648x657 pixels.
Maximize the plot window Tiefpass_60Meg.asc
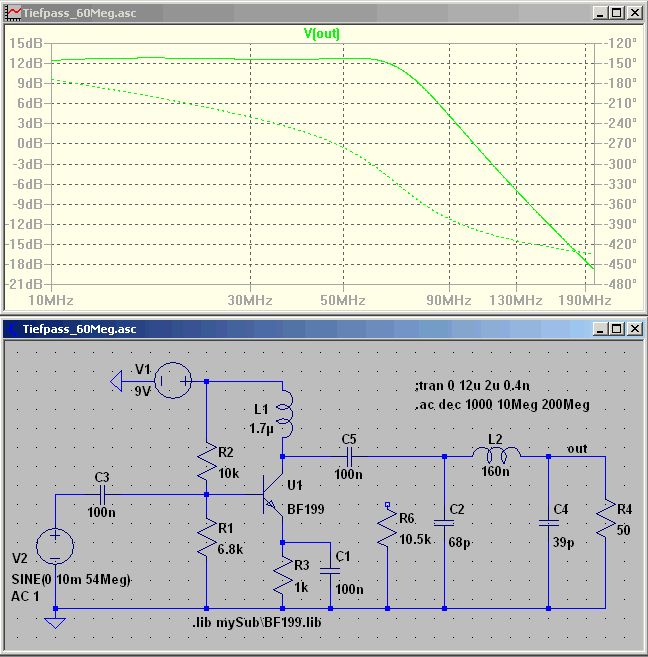coord(617,13)
